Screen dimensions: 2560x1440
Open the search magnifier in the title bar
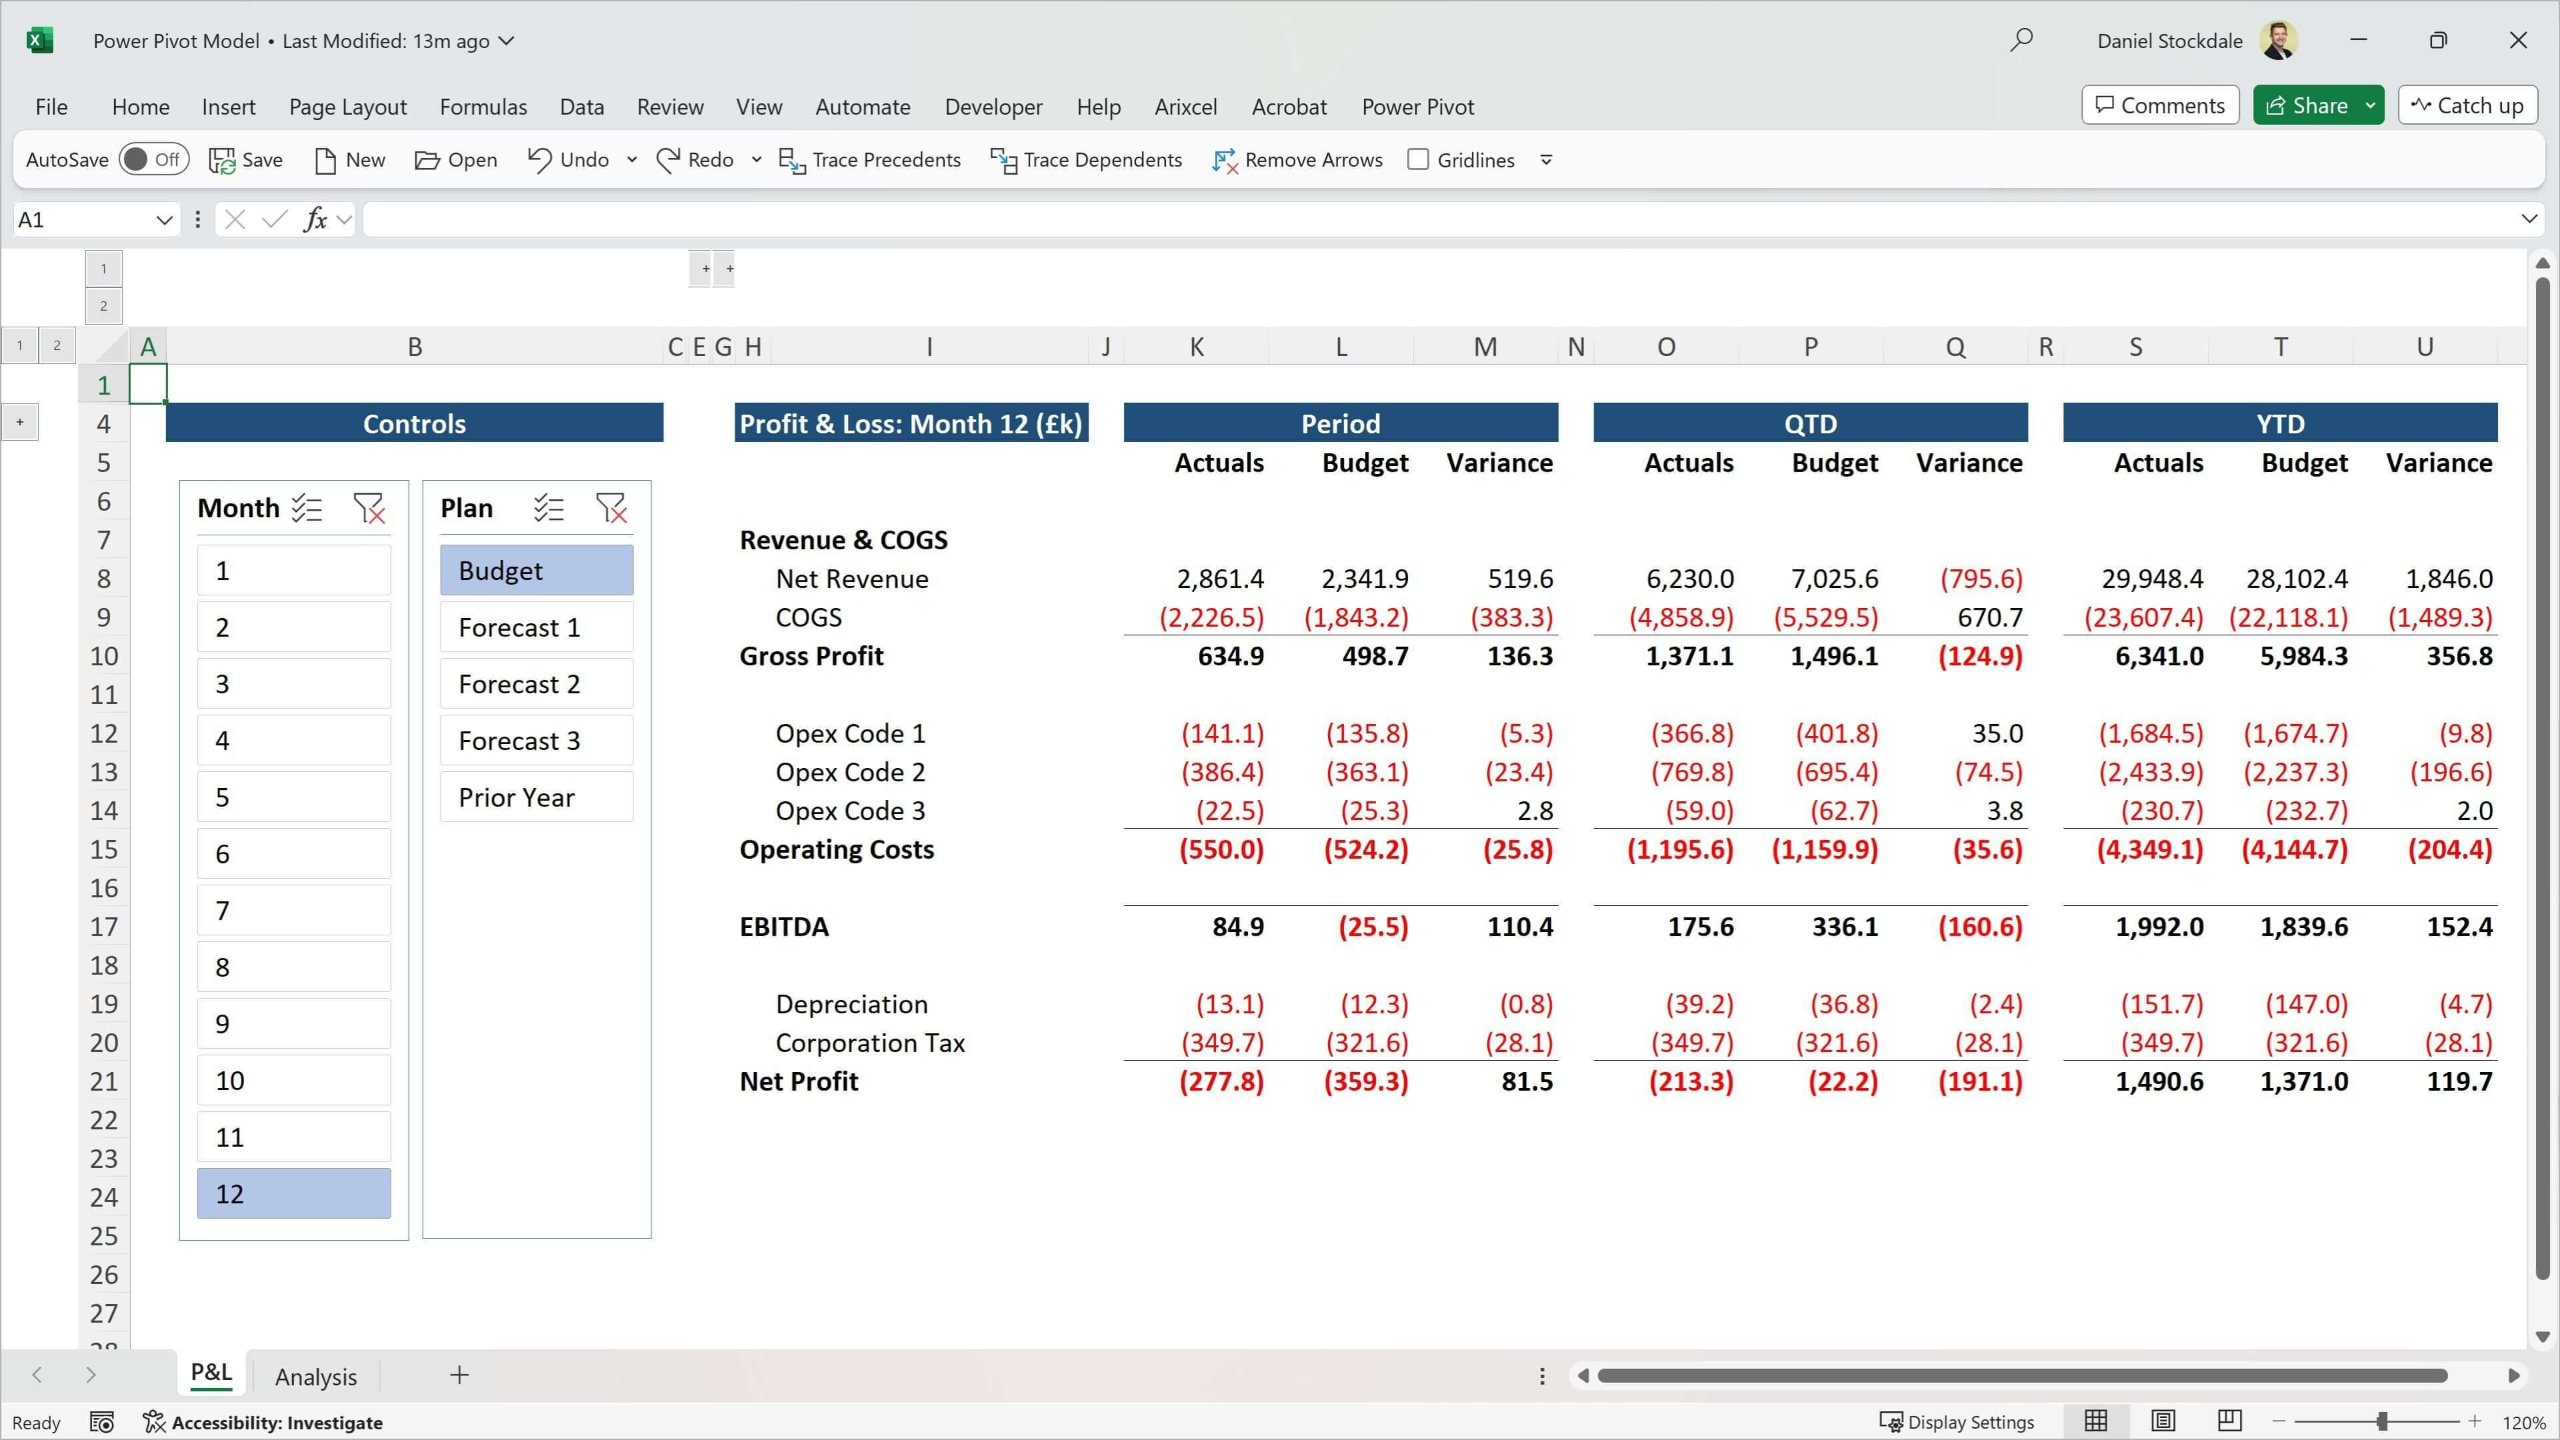[2021, 40]
